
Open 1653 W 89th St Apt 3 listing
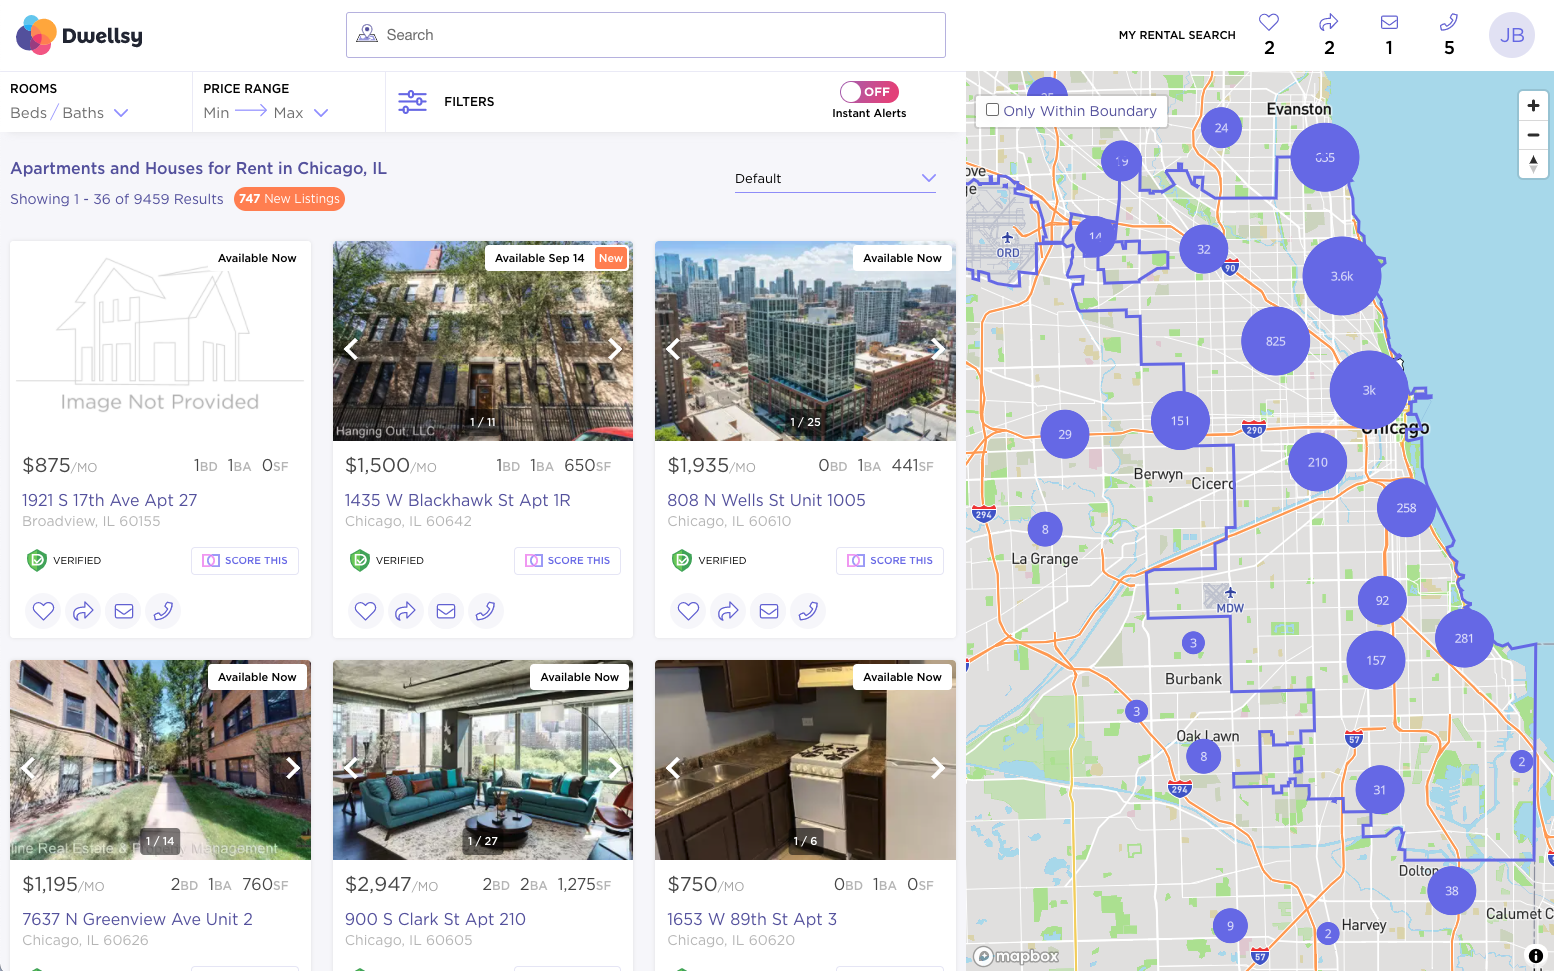click(752, 919)
